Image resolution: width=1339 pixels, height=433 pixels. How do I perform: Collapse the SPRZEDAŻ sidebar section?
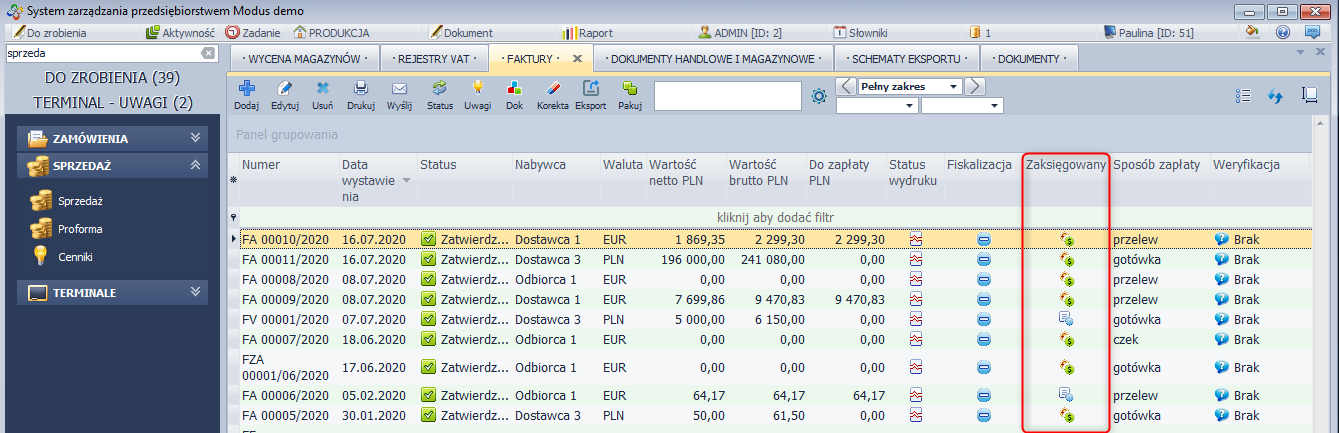click(195, 165)
